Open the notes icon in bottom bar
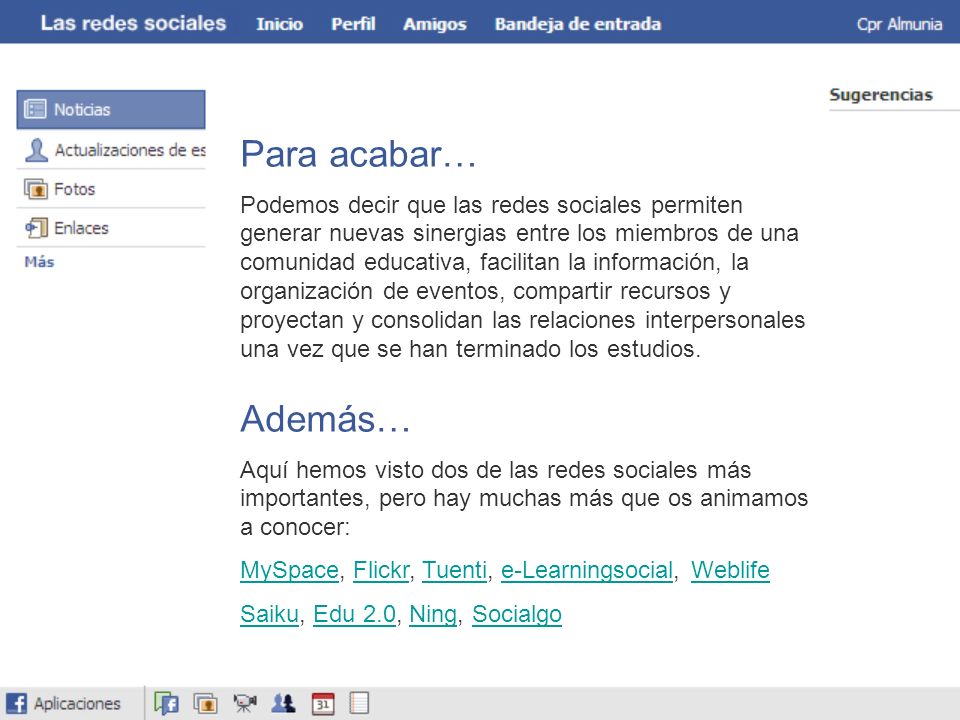 point(359,703)
